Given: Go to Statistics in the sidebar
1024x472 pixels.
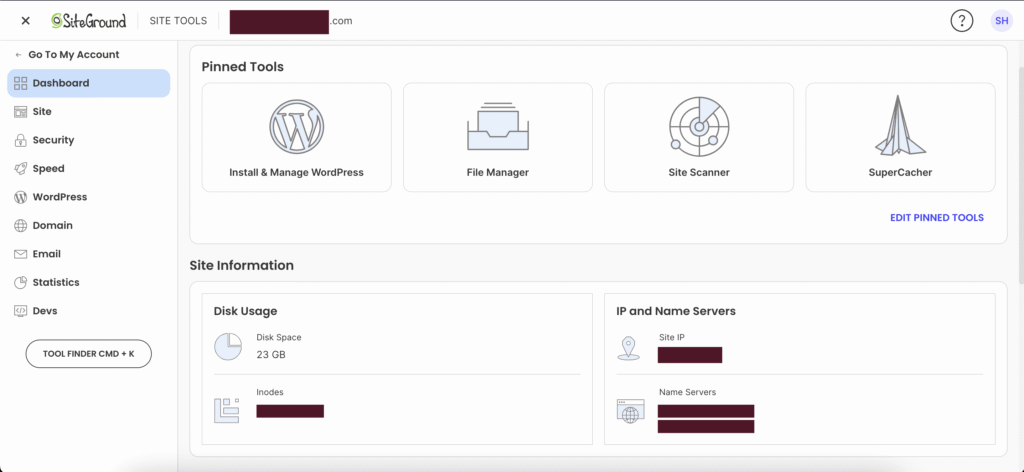Looking at the screenshot, I should click(55, 282).
